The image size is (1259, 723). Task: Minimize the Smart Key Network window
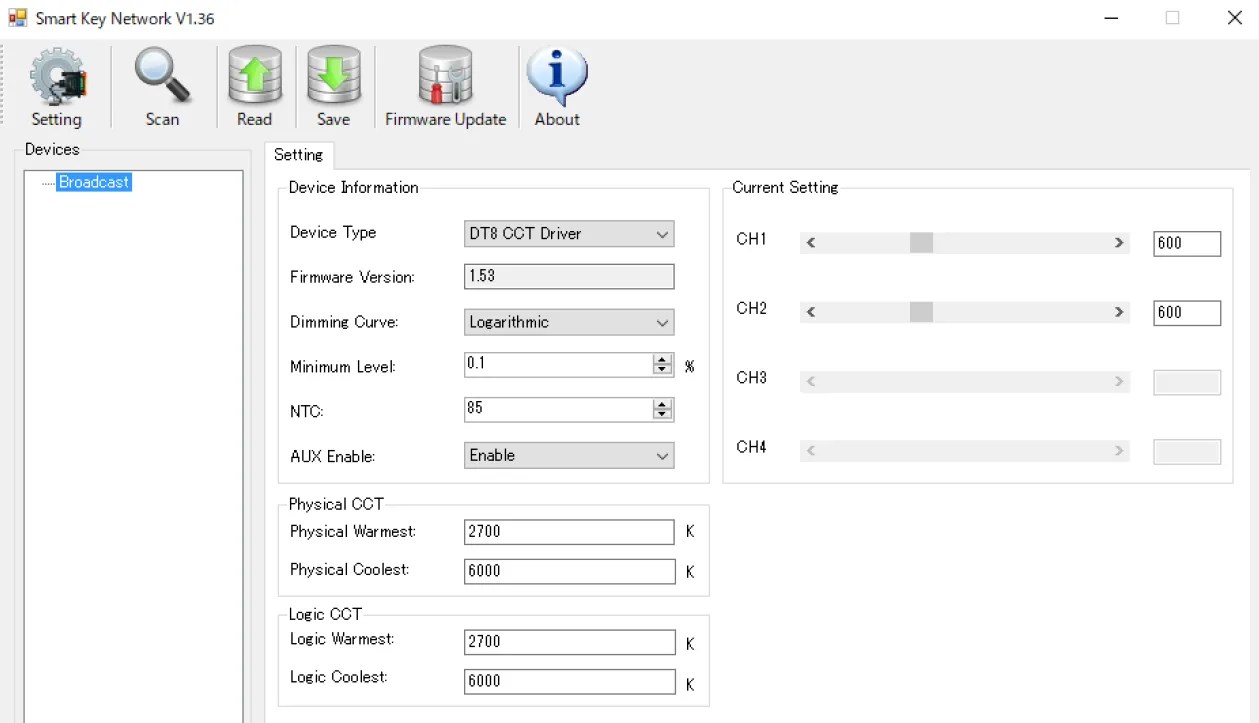(x=1110, y=18)
